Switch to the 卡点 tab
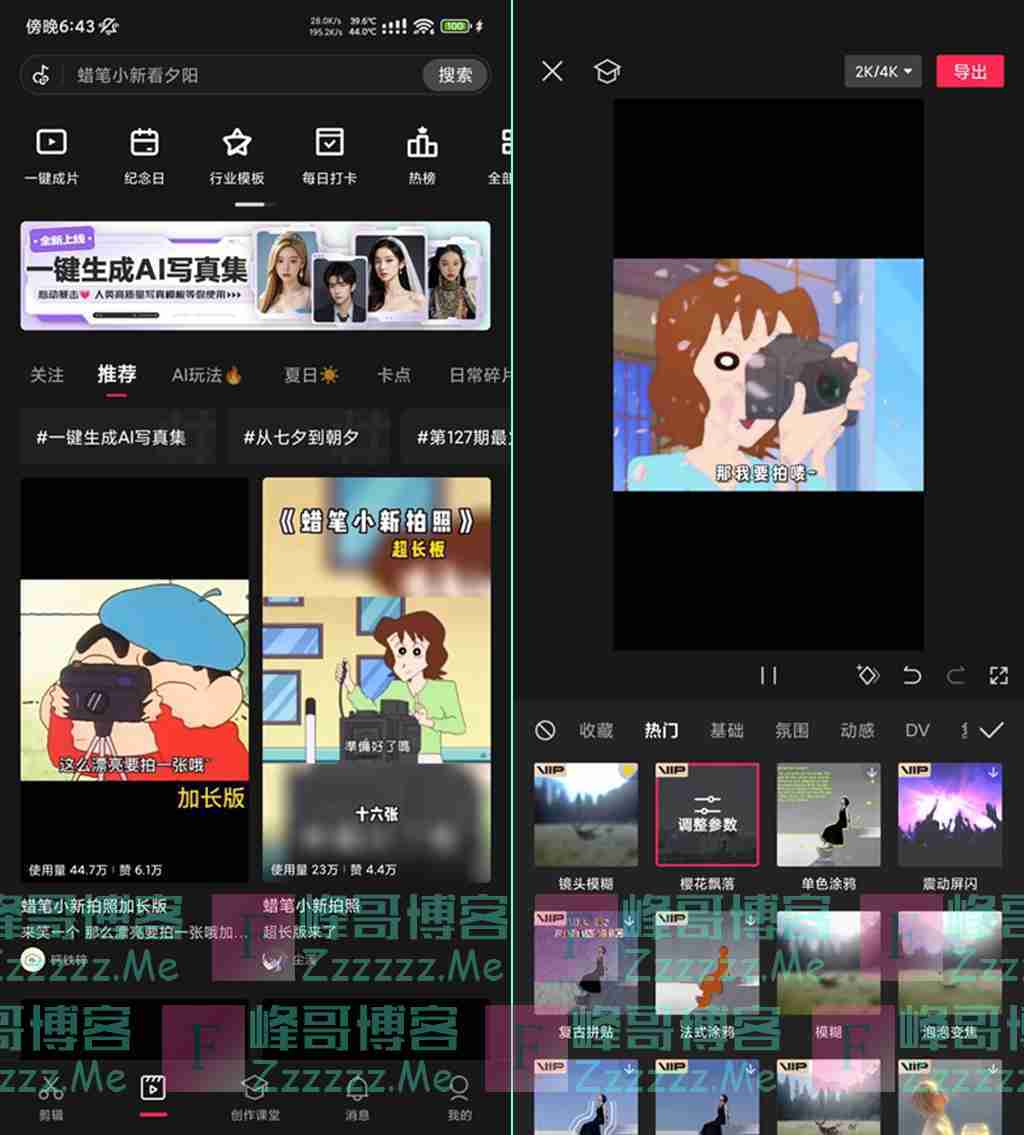This screenshot has height=1135, width=1024. (x=394, y=374)
